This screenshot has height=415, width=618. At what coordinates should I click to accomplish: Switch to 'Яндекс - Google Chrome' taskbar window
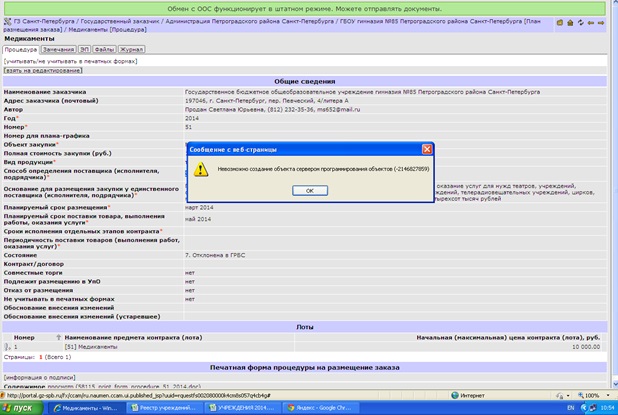pos(320,408)
